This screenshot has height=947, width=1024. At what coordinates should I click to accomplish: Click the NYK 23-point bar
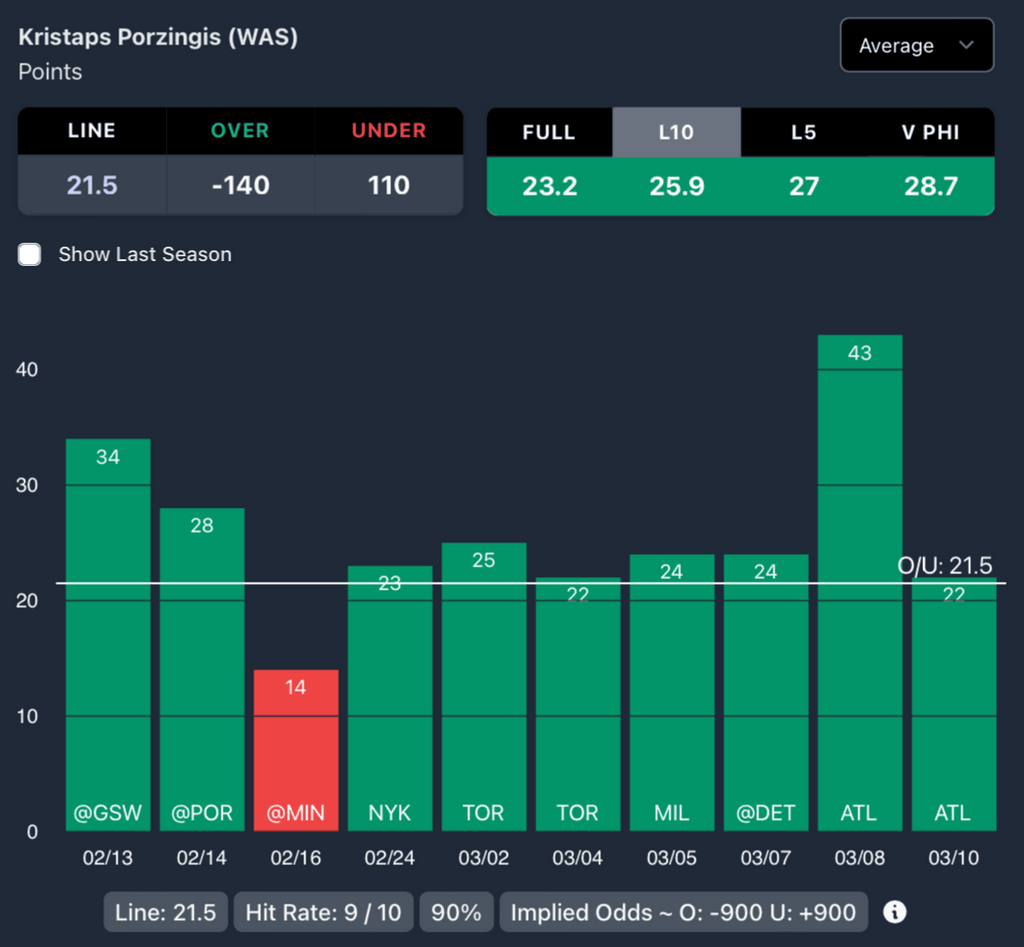[x=390, y=700]
